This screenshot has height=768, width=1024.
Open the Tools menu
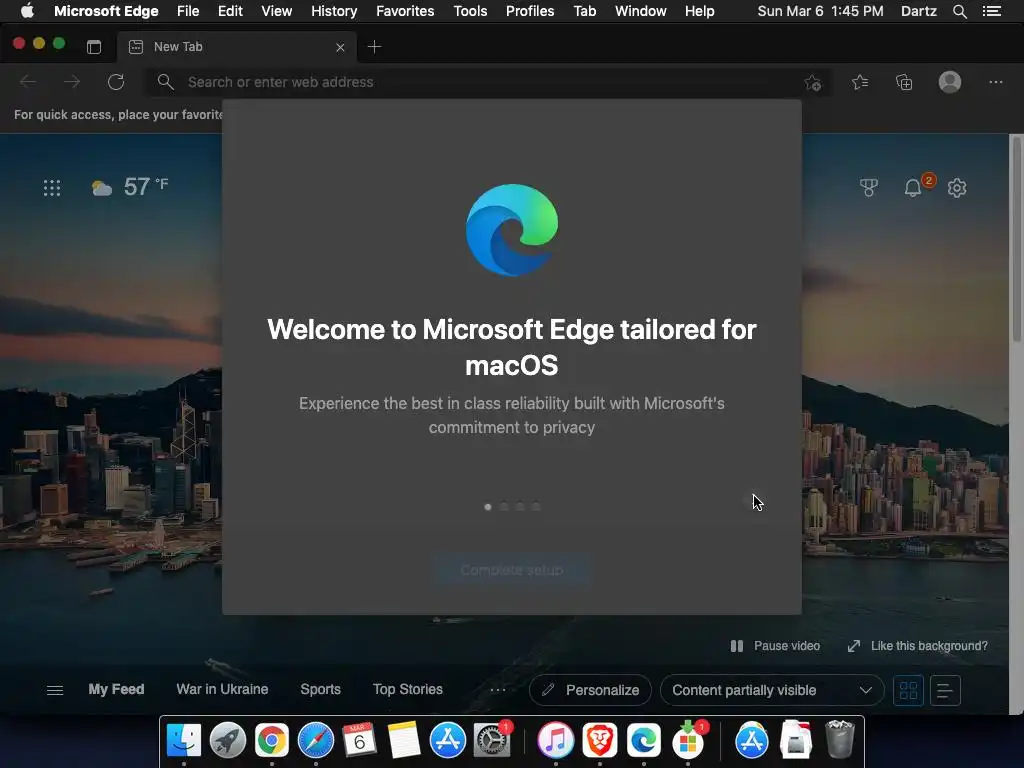tap(470, 11)
